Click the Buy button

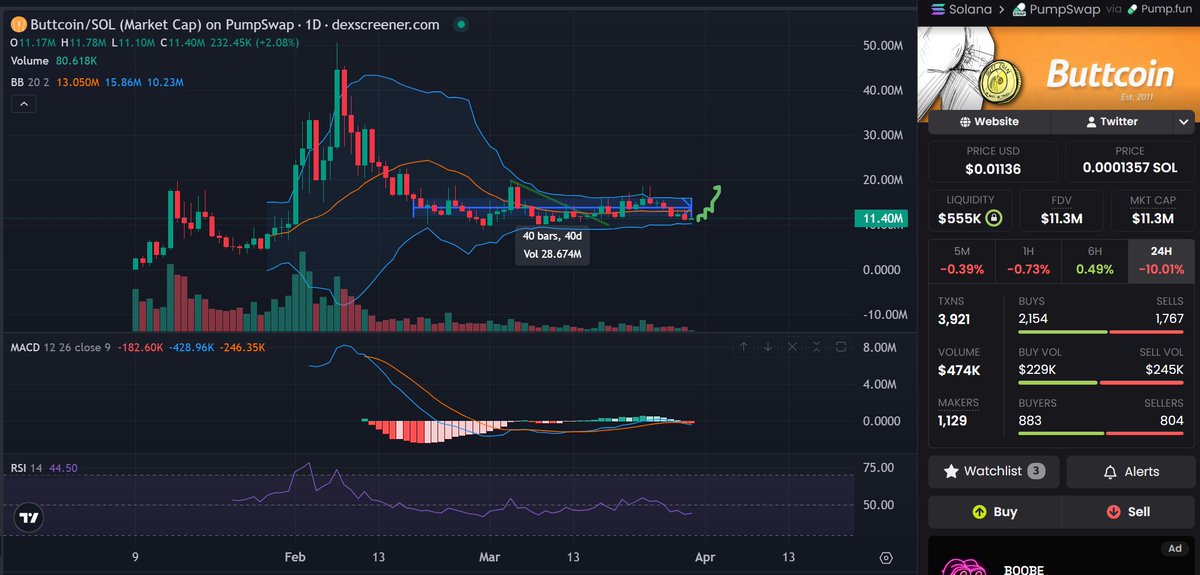click(994, 511)
